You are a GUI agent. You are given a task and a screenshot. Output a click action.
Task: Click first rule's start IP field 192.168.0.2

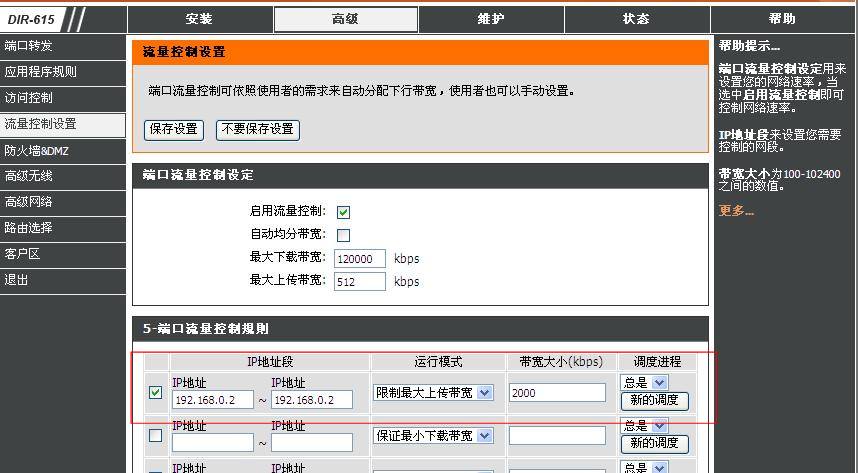pos(213,400)
